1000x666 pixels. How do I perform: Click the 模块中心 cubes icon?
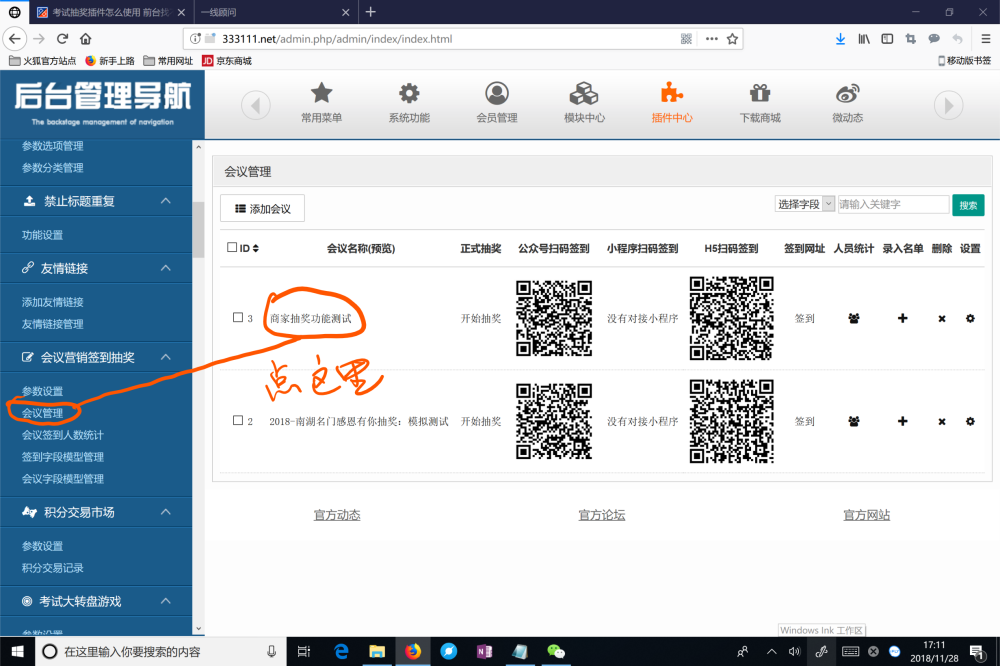[x=584, y=94]
